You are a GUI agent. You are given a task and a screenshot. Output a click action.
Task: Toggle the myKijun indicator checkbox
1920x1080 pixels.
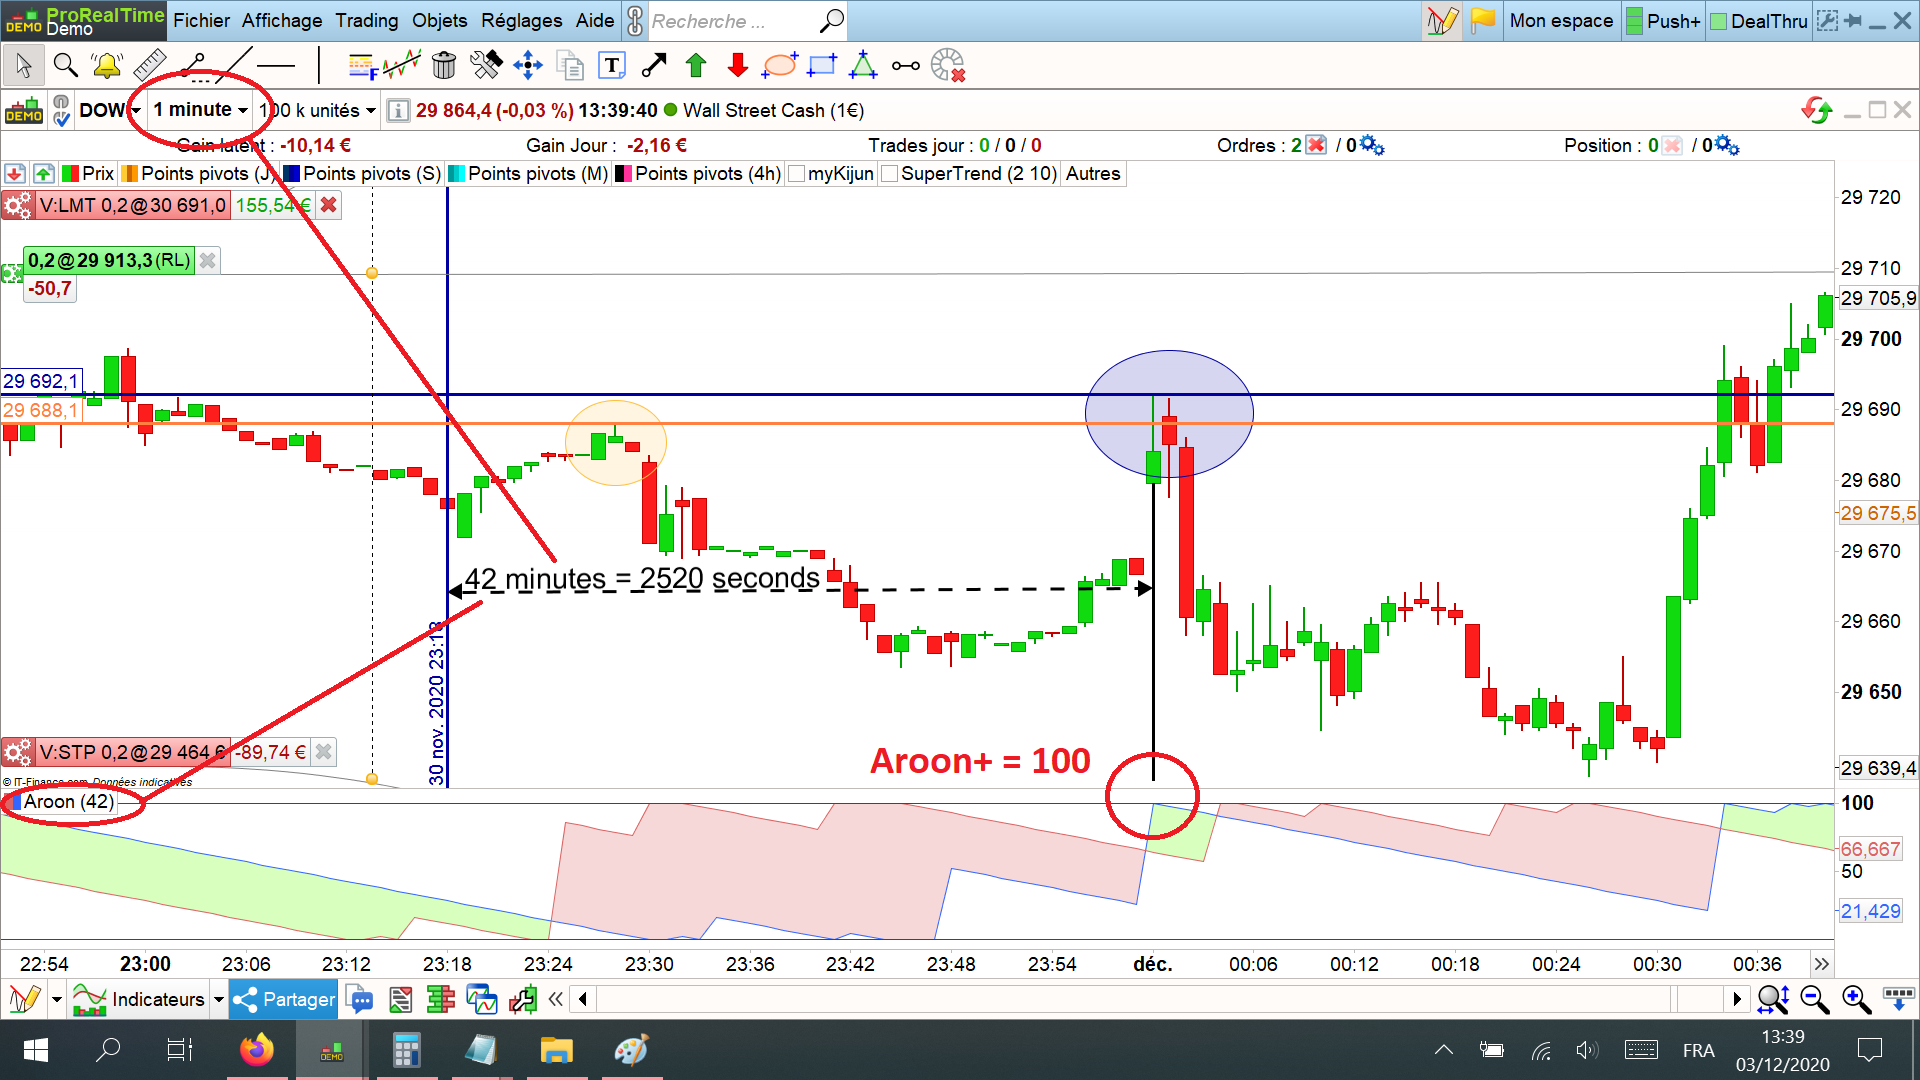[x=797, y=174]
